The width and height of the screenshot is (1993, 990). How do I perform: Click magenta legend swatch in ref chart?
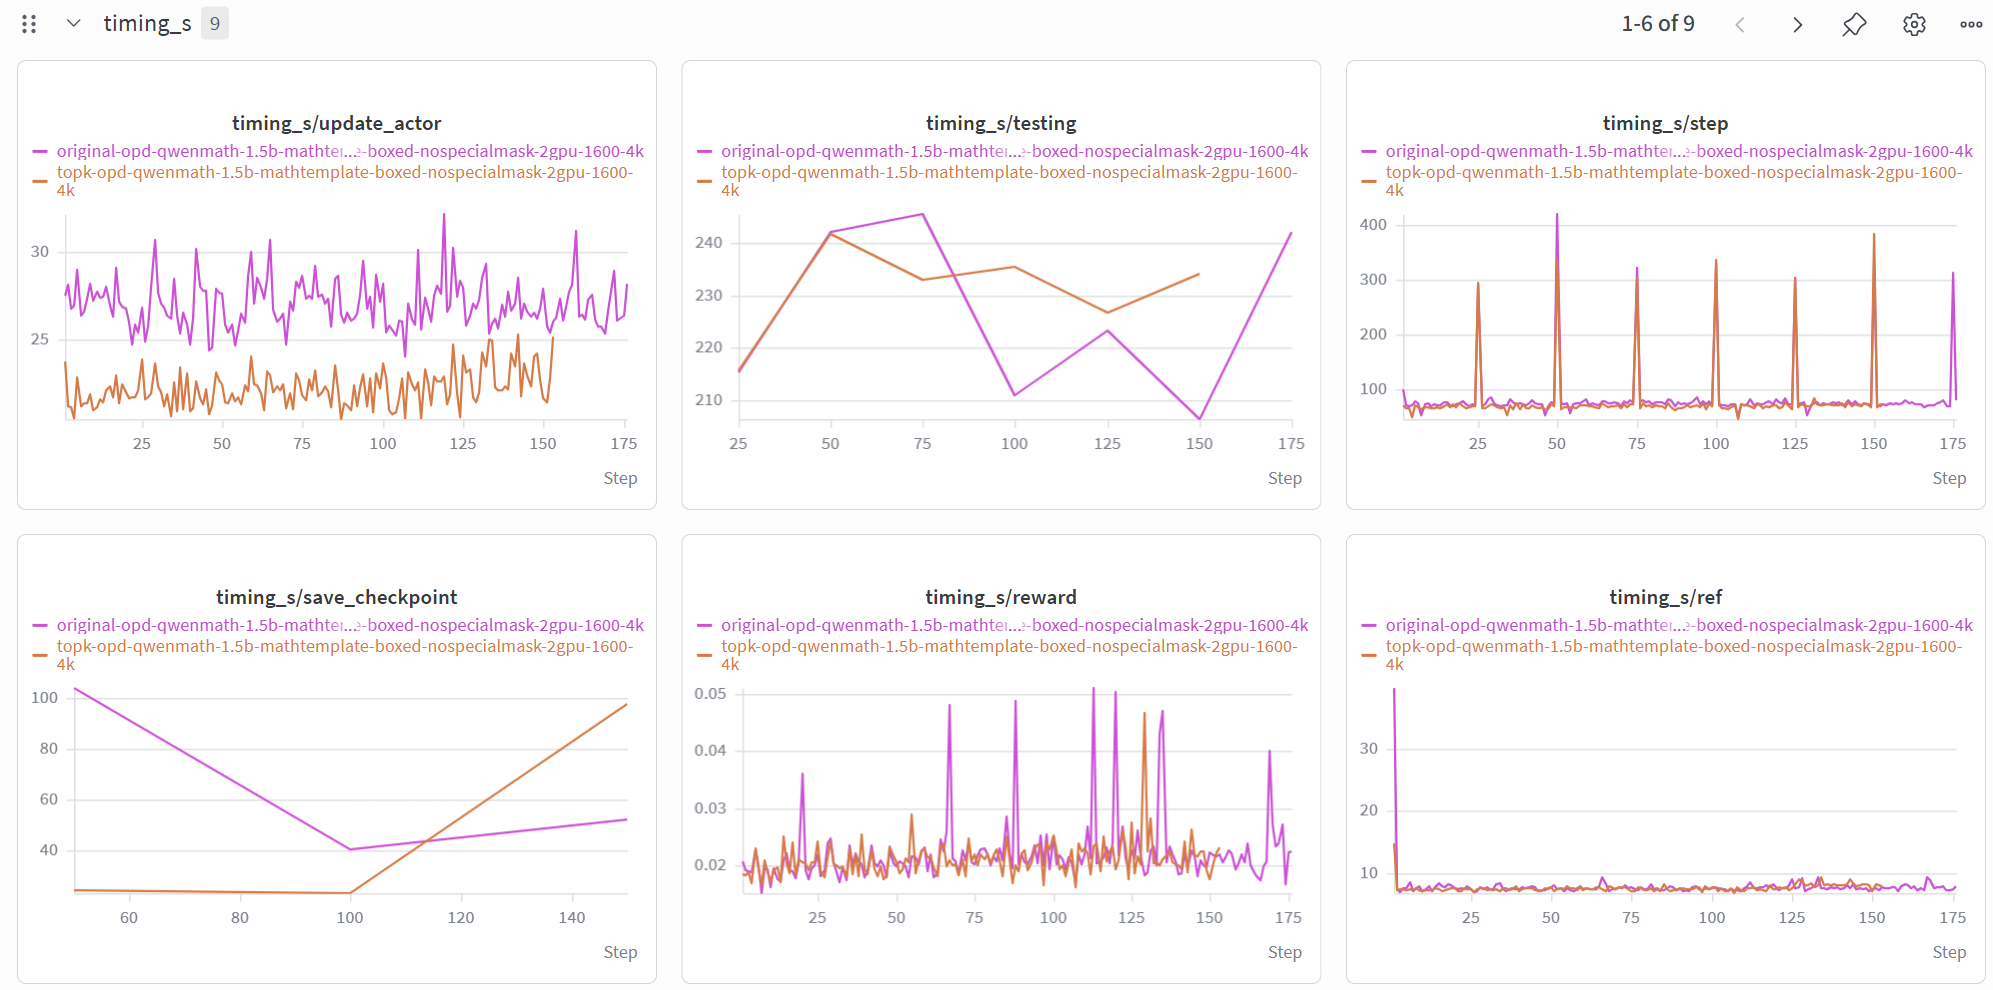click(x=1369, y=626)
